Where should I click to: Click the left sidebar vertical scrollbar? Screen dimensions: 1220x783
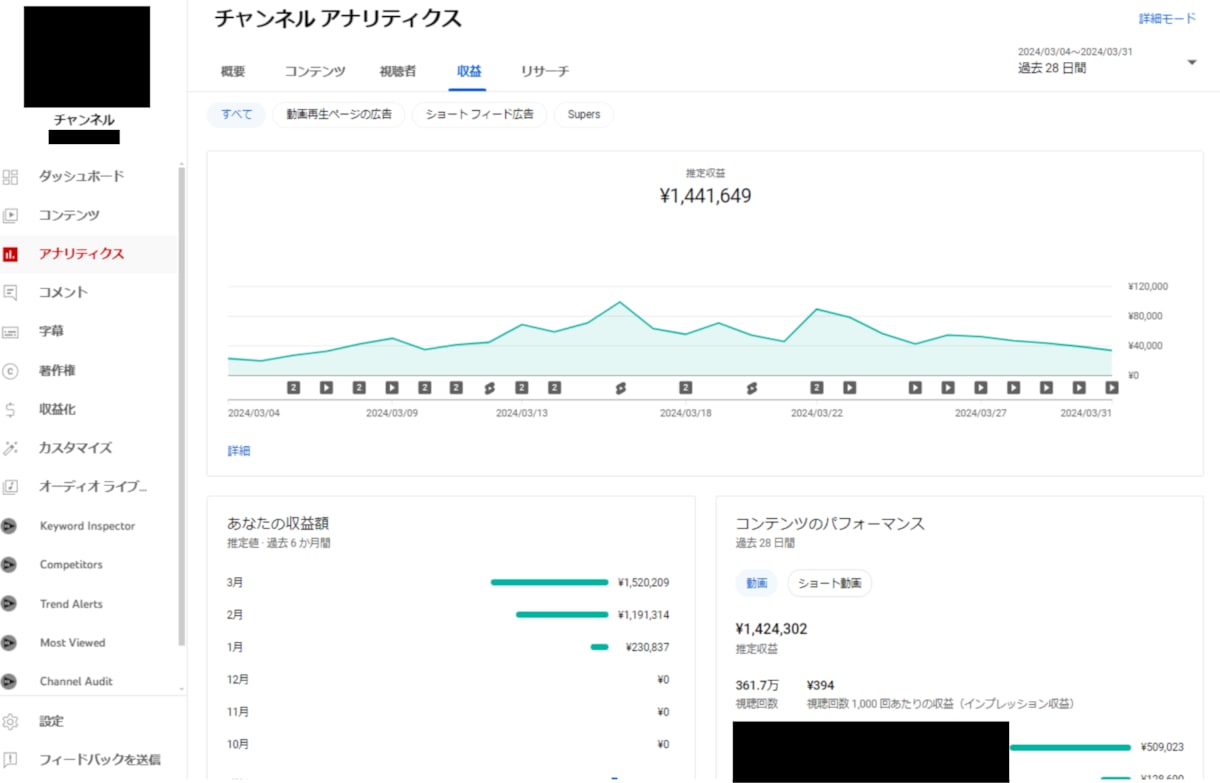tap(181, 405)
